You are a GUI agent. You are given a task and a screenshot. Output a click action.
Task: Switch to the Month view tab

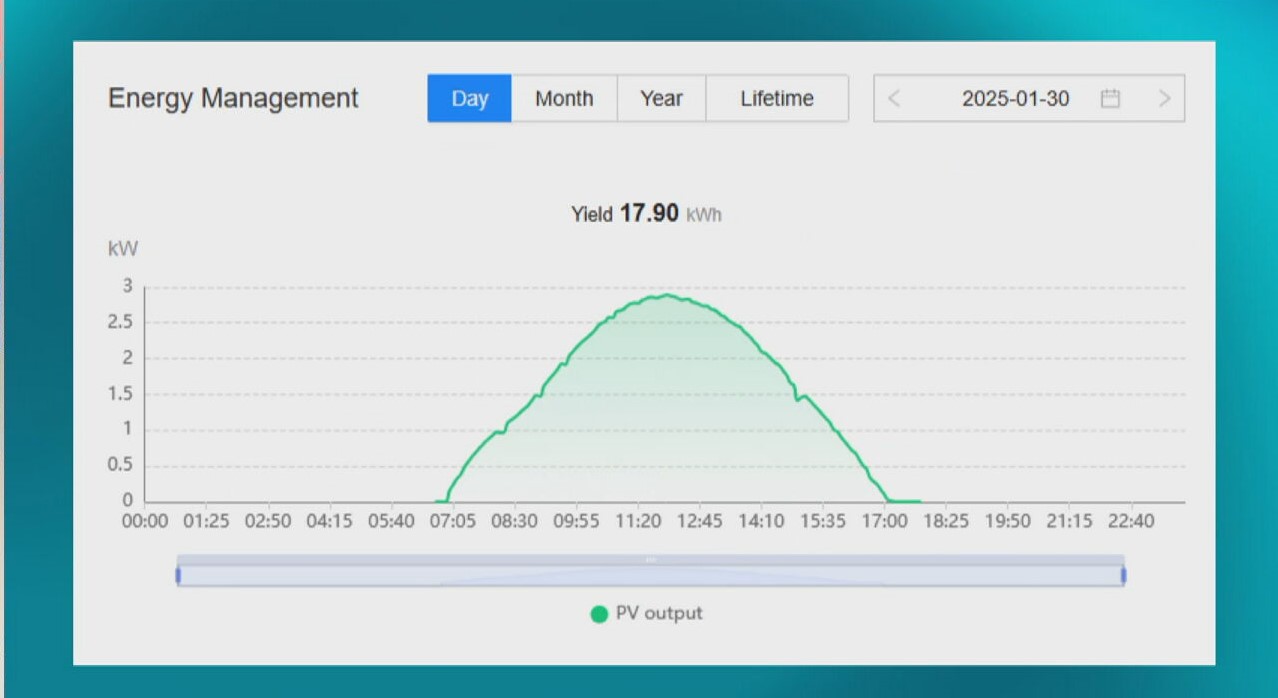tap(564, 99)
